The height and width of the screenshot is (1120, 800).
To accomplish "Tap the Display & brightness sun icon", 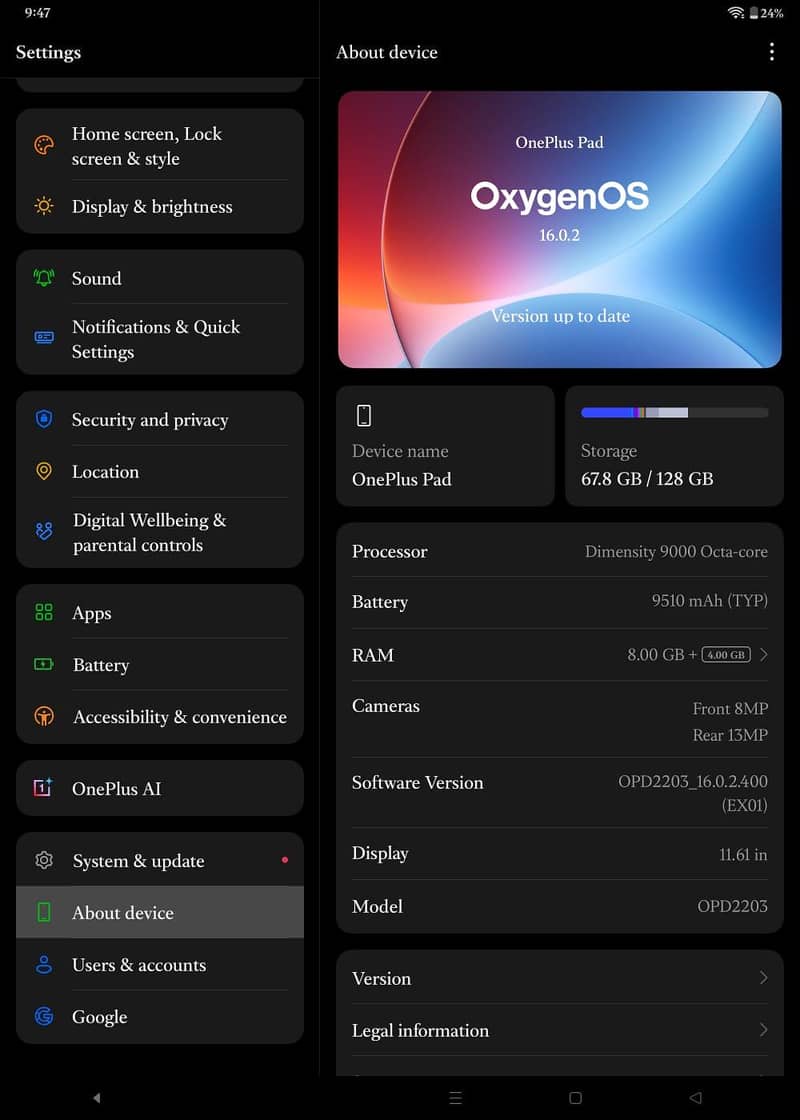I will [44, 206].
